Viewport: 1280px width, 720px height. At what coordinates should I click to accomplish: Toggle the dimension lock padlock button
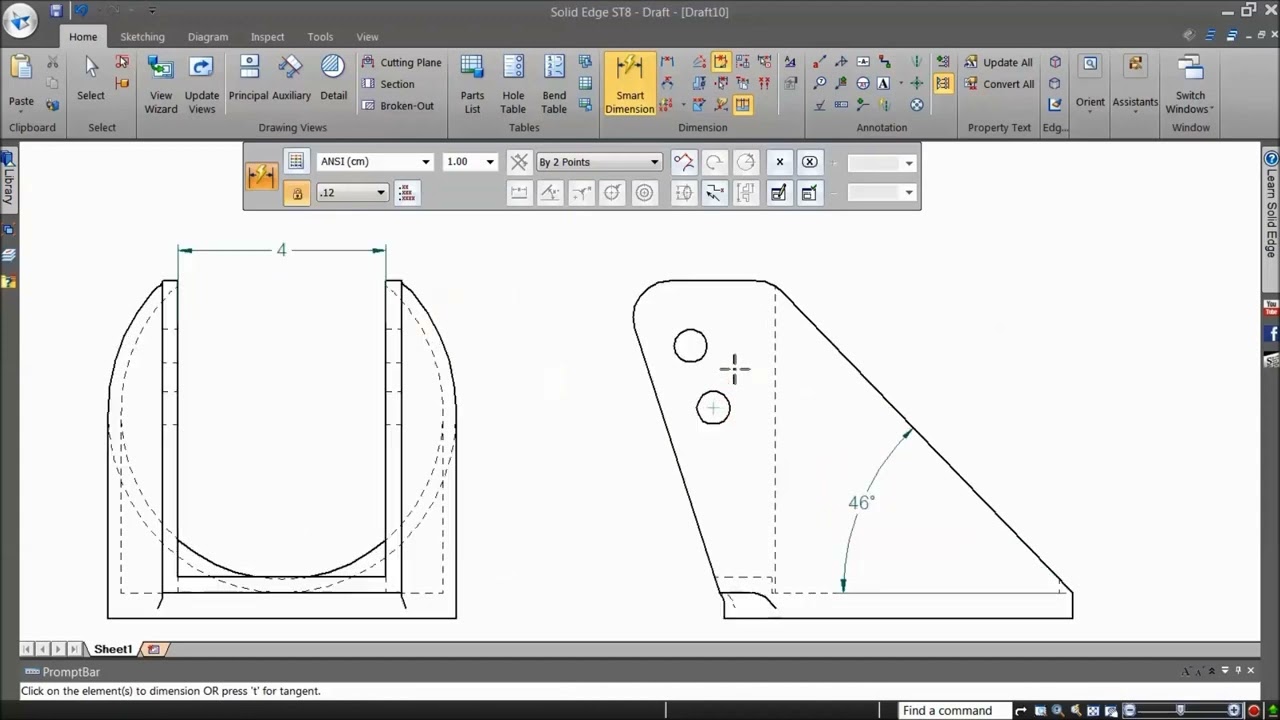coord(296,193)
